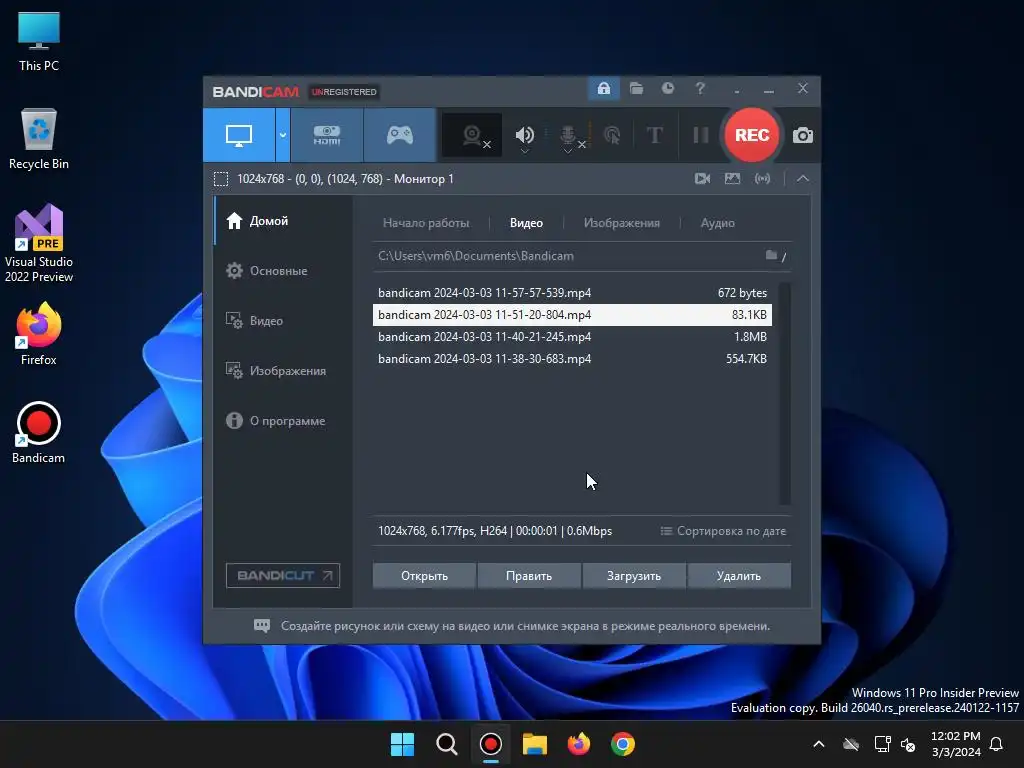Select Screen Recording mode in Bandicam

pyautogui.click(x=239, y=135)
